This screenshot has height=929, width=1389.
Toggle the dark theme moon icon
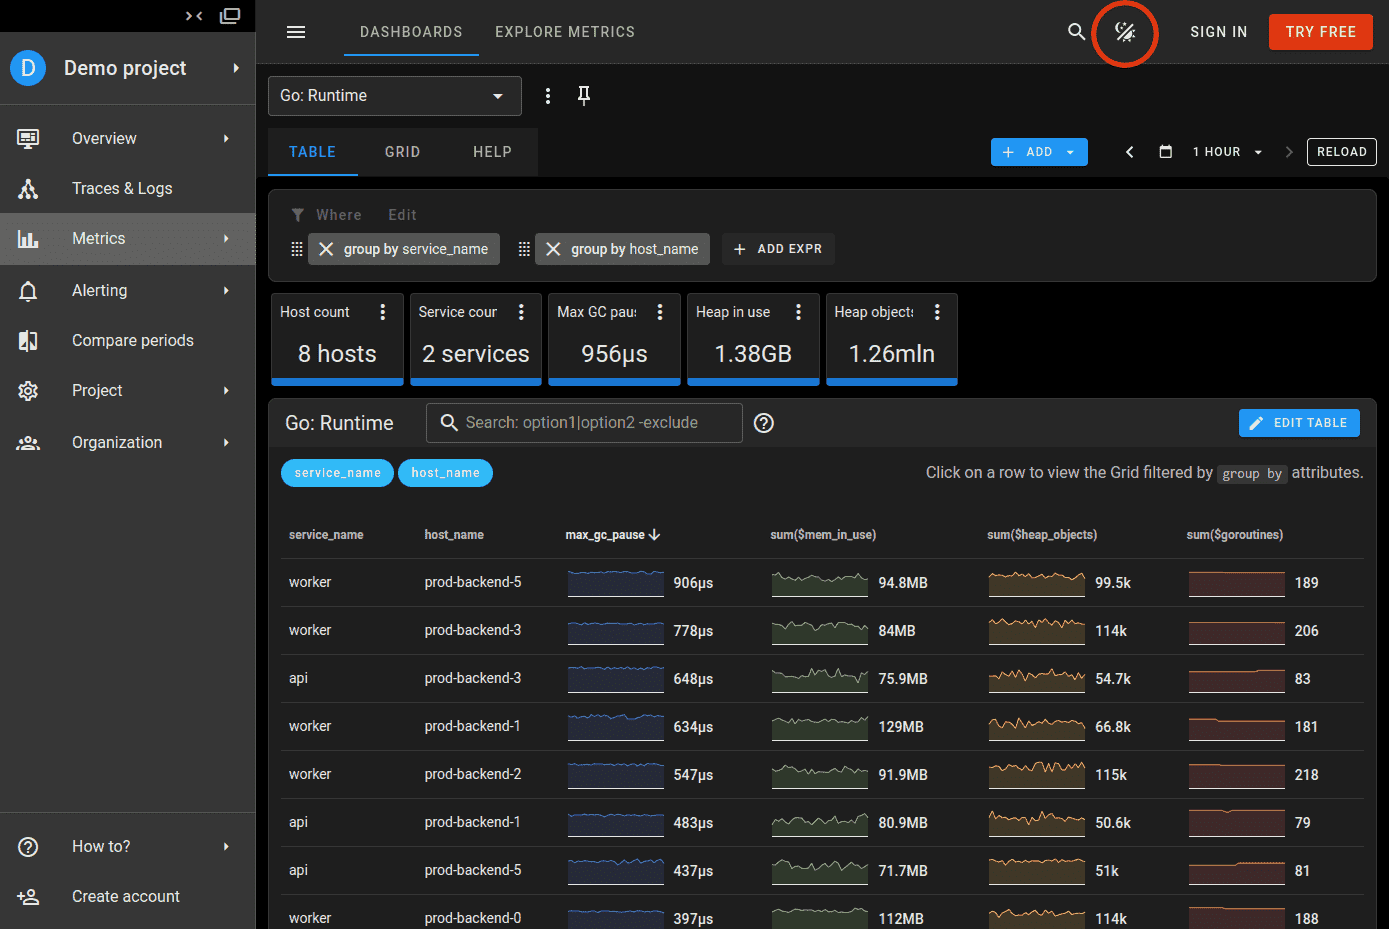pos(1125,32)
